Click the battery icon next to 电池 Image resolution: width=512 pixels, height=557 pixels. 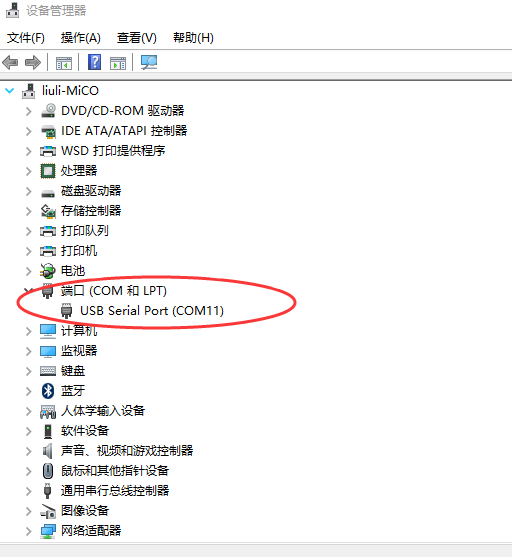click(48, 271)
